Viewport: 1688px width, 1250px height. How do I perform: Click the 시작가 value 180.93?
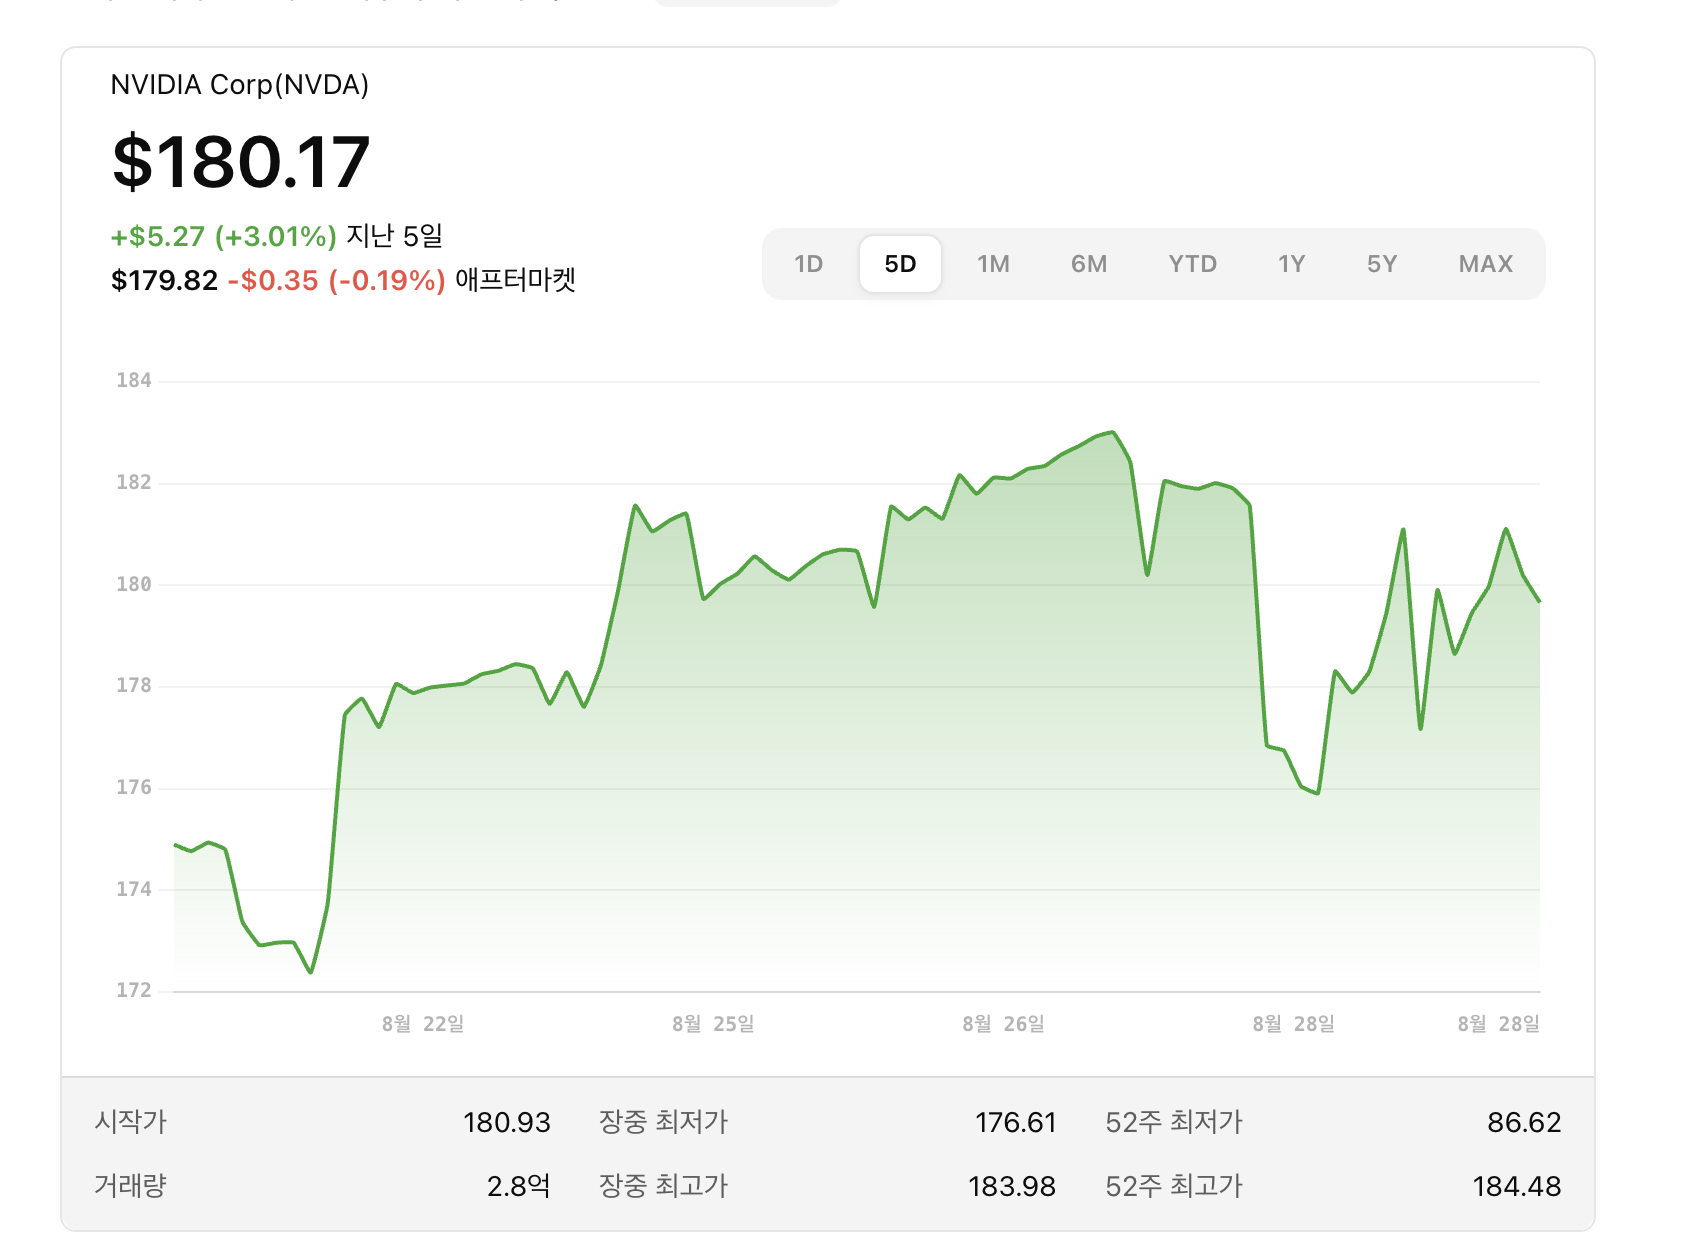click(507, 1123)
